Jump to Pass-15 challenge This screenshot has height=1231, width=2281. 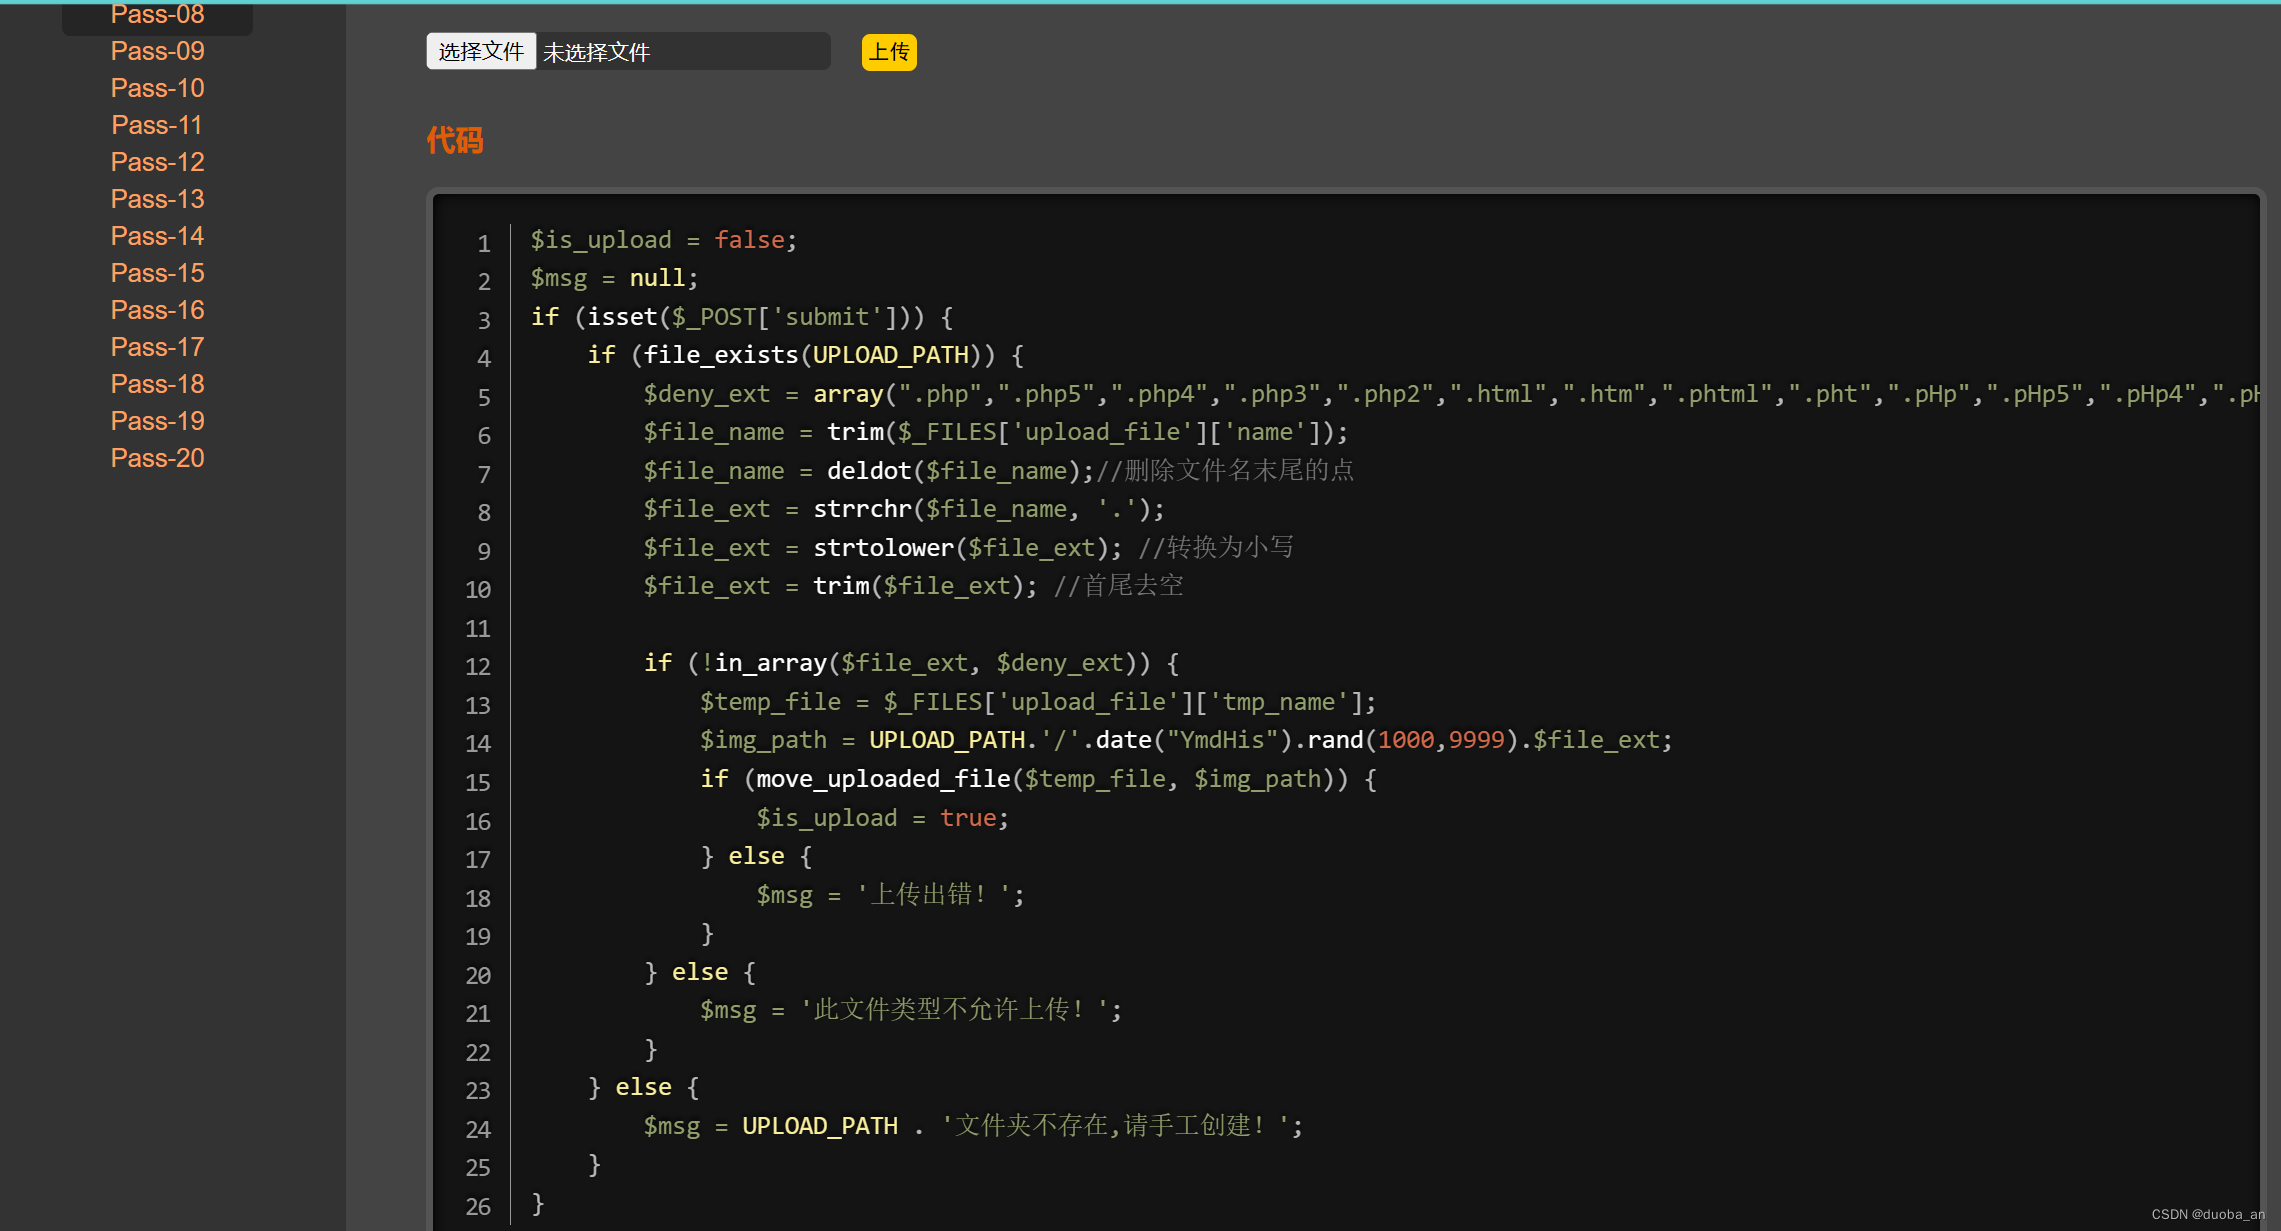[157, 273]
